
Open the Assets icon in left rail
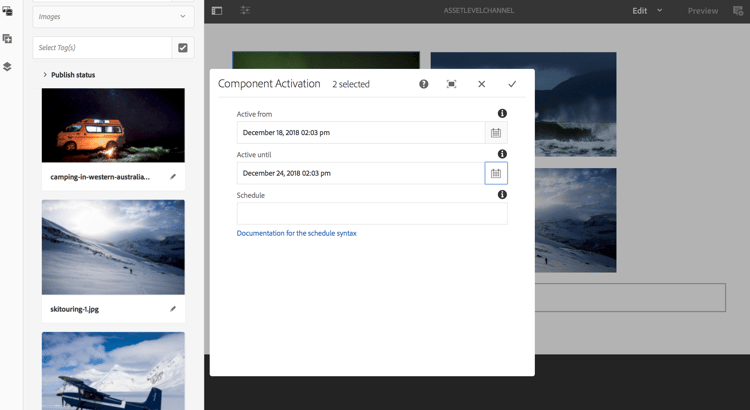click(x=7, y=11)
